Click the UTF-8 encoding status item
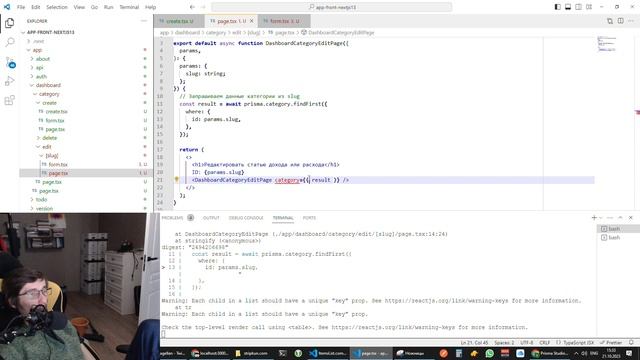Image resolution: width=640 pixels, height=360 pixels. click(527, 342)
